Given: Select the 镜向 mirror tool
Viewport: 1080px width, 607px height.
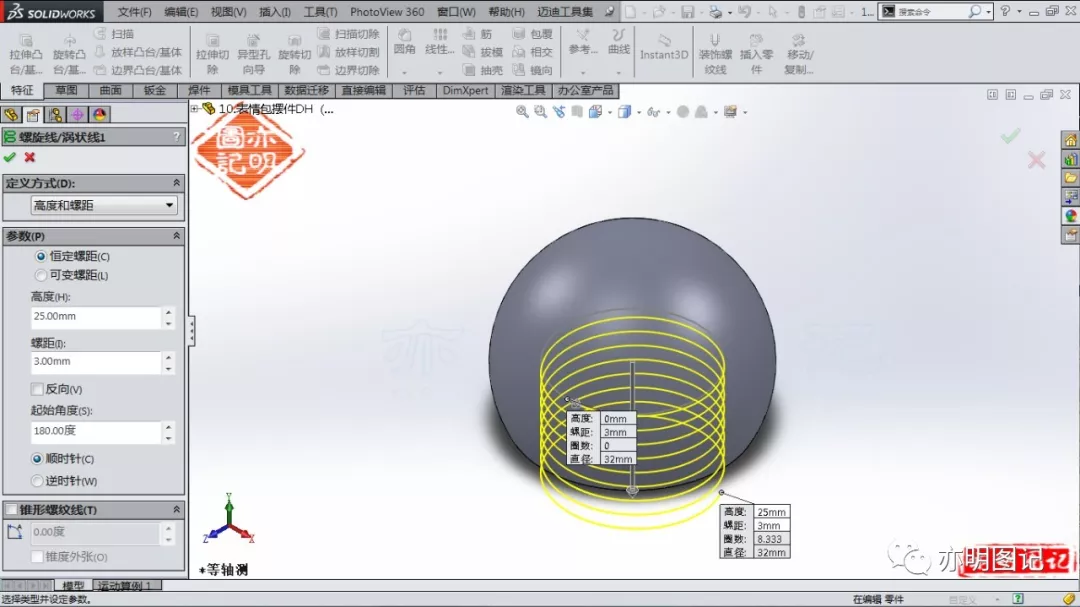Looking at the screenshot, I should coord(532,70).
